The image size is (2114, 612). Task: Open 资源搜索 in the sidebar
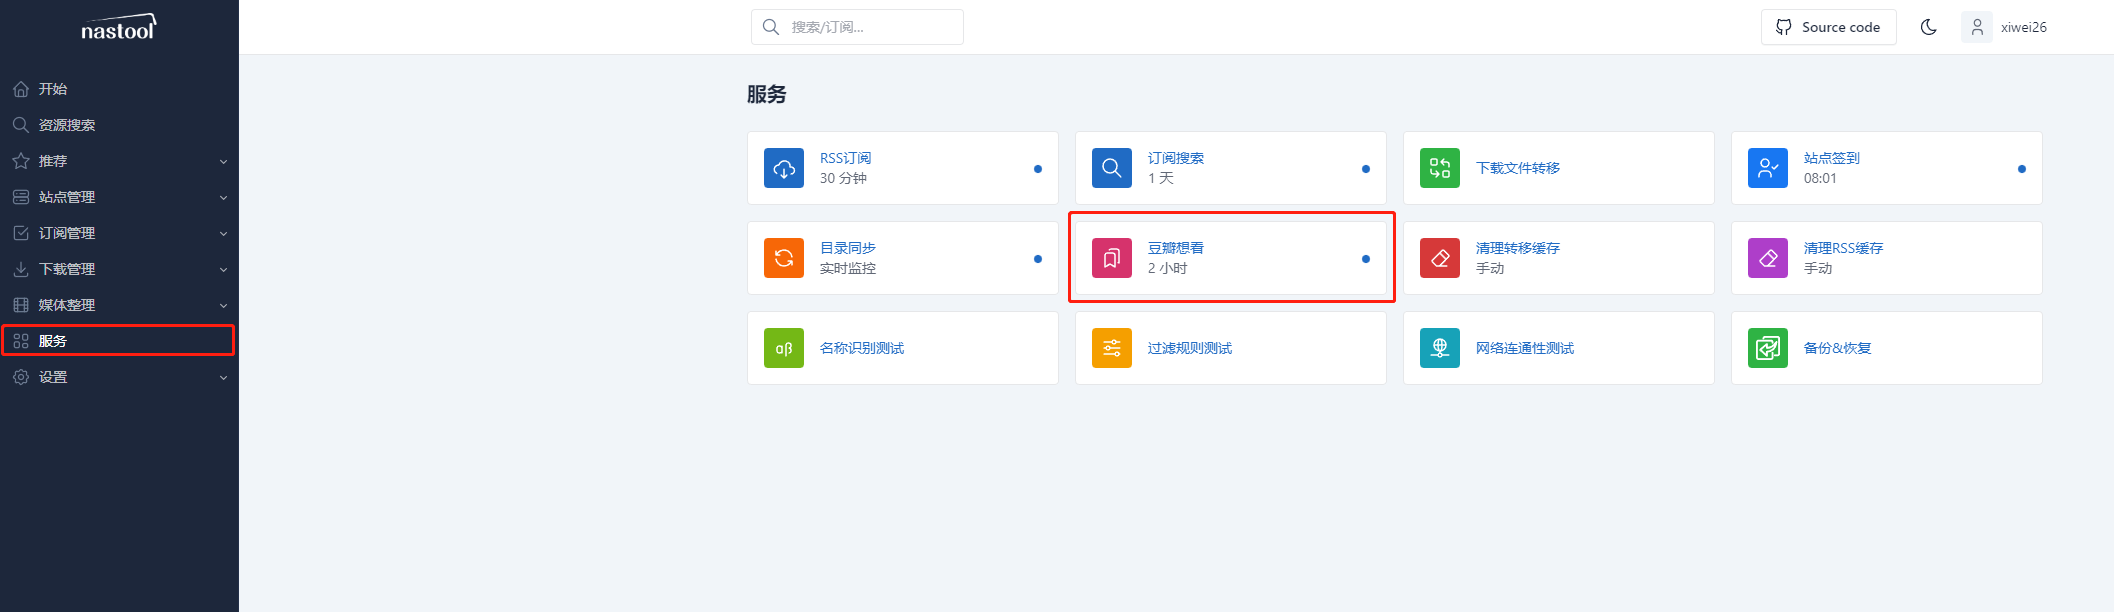(67, 125)
